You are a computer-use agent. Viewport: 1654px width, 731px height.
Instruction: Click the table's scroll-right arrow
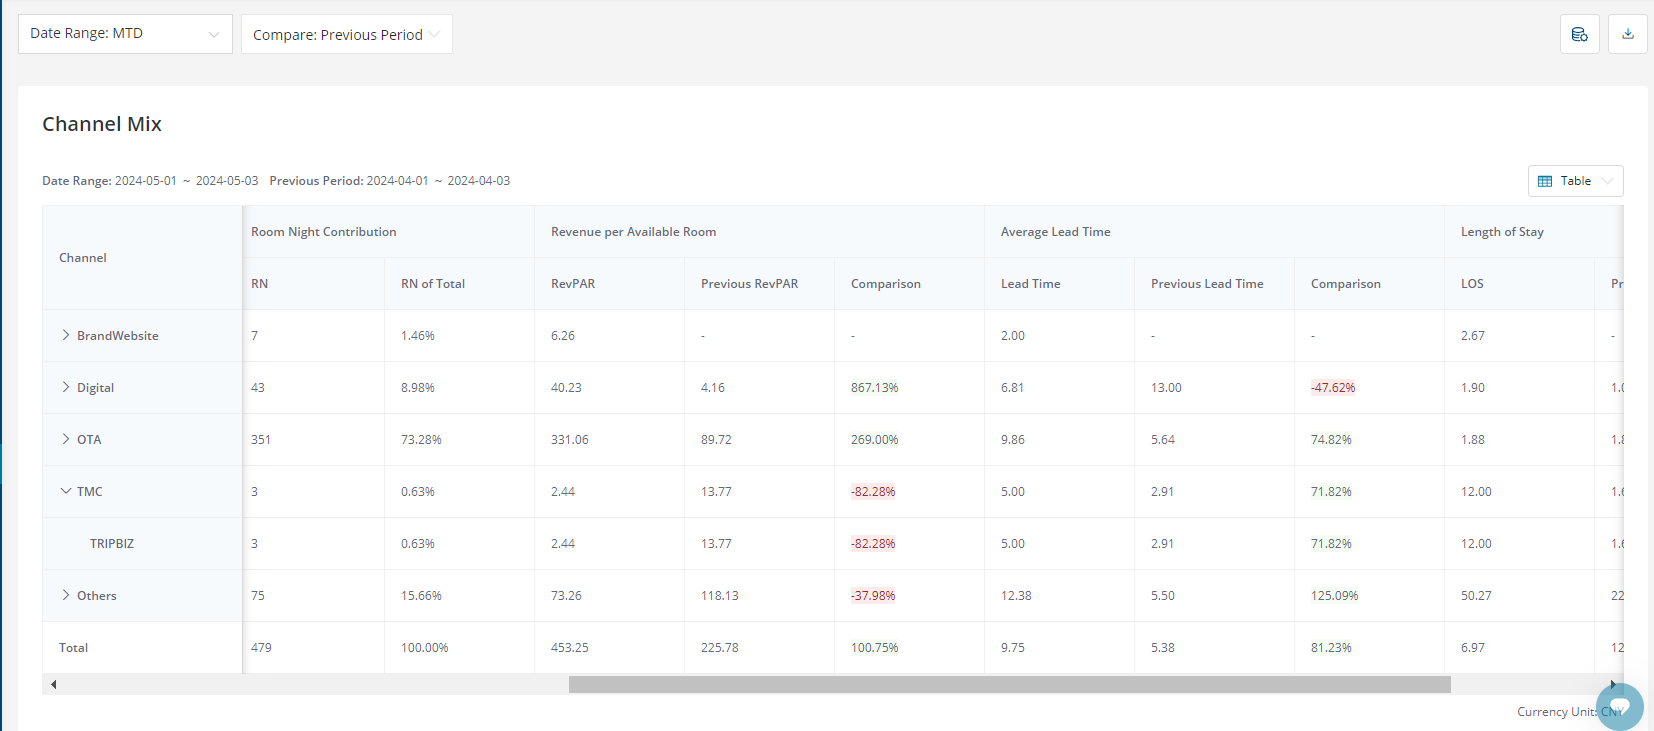tap(1613, 684)
